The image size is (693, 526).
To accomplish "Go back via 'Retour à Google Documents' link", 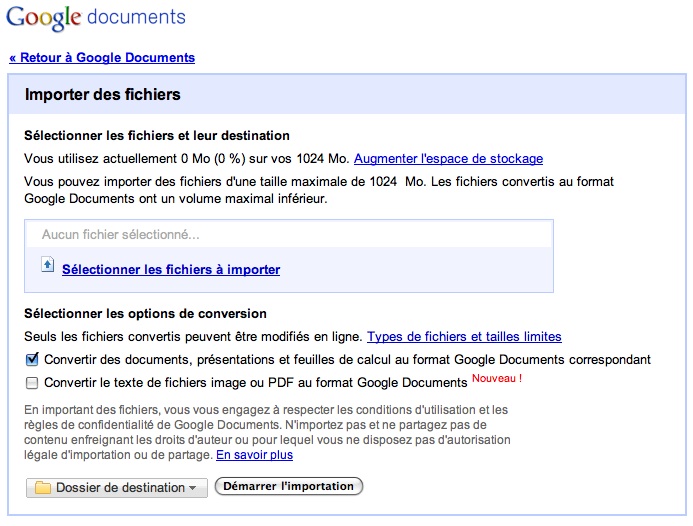I will [x=102, y=57].
